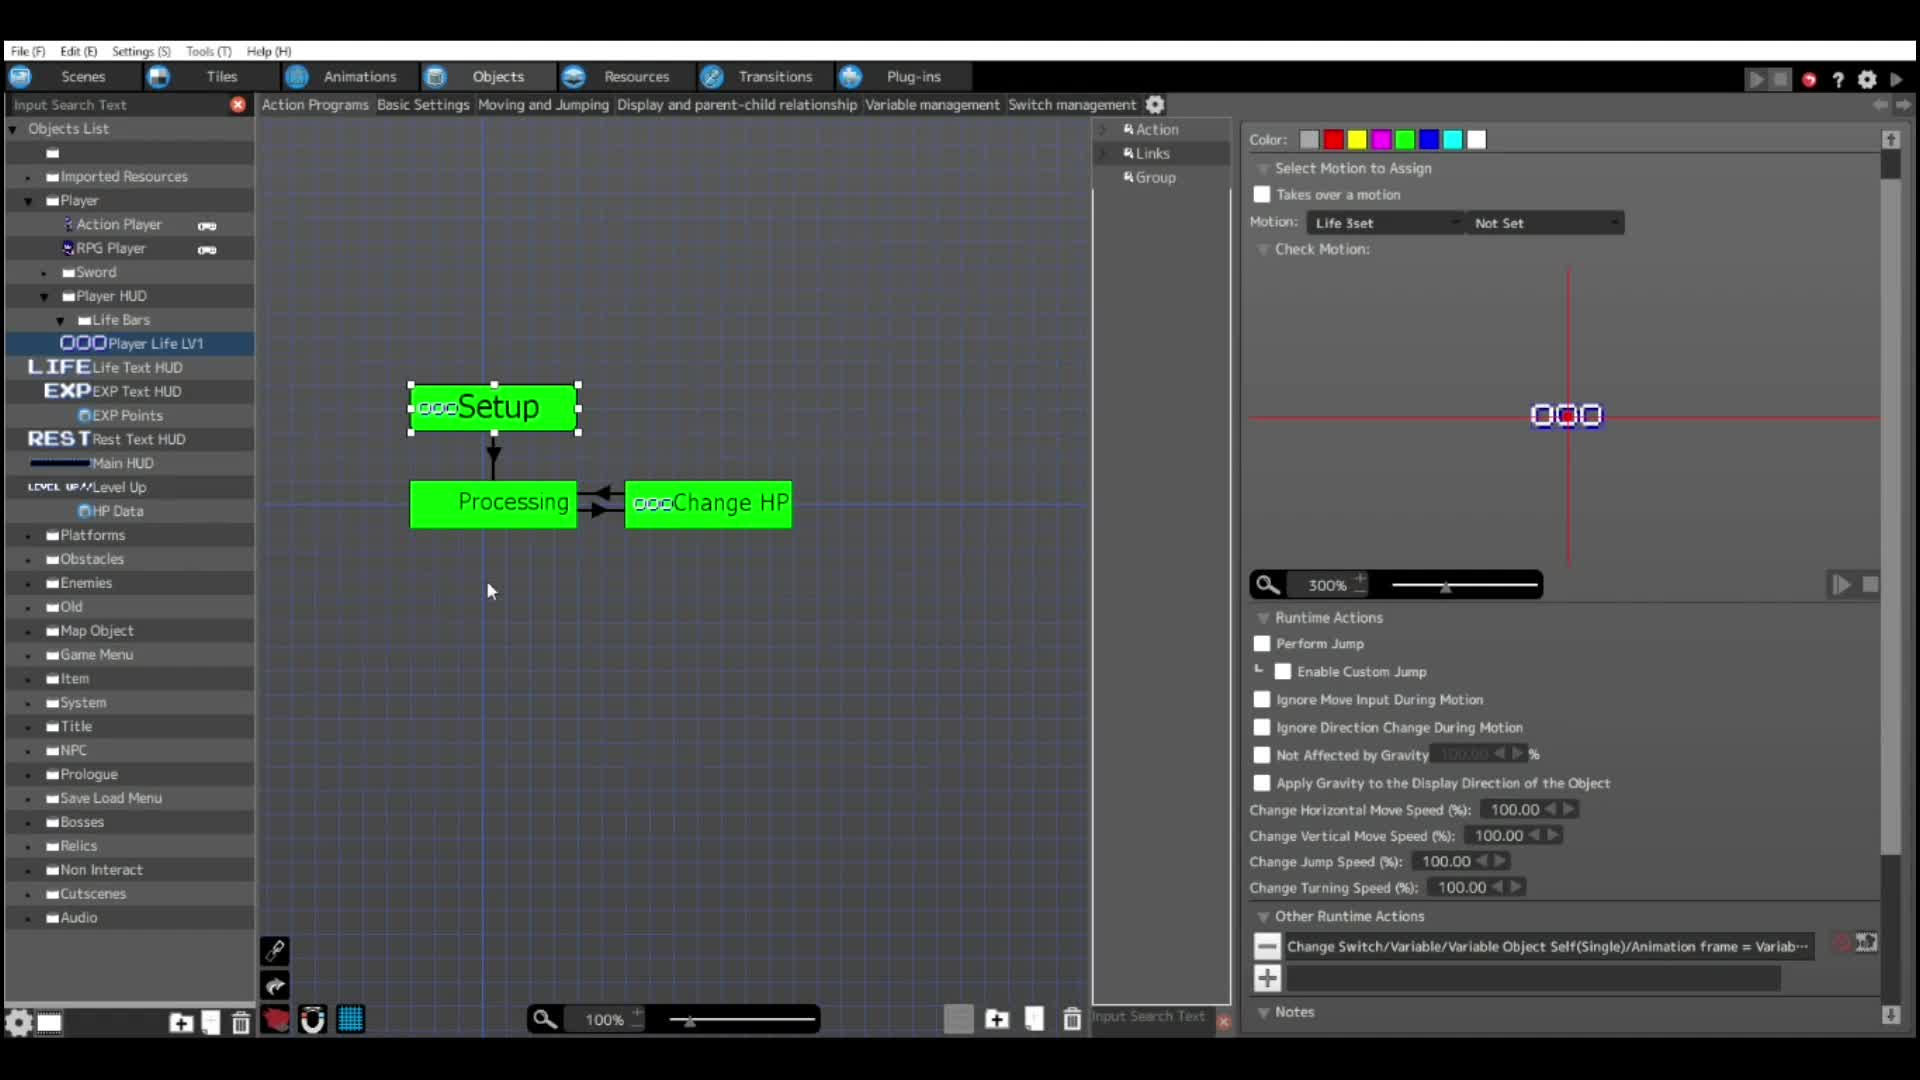This screenshot has width=1920, height=1080.
Task: Collapse the Runtime Actions section
Action: [1263, 618]
